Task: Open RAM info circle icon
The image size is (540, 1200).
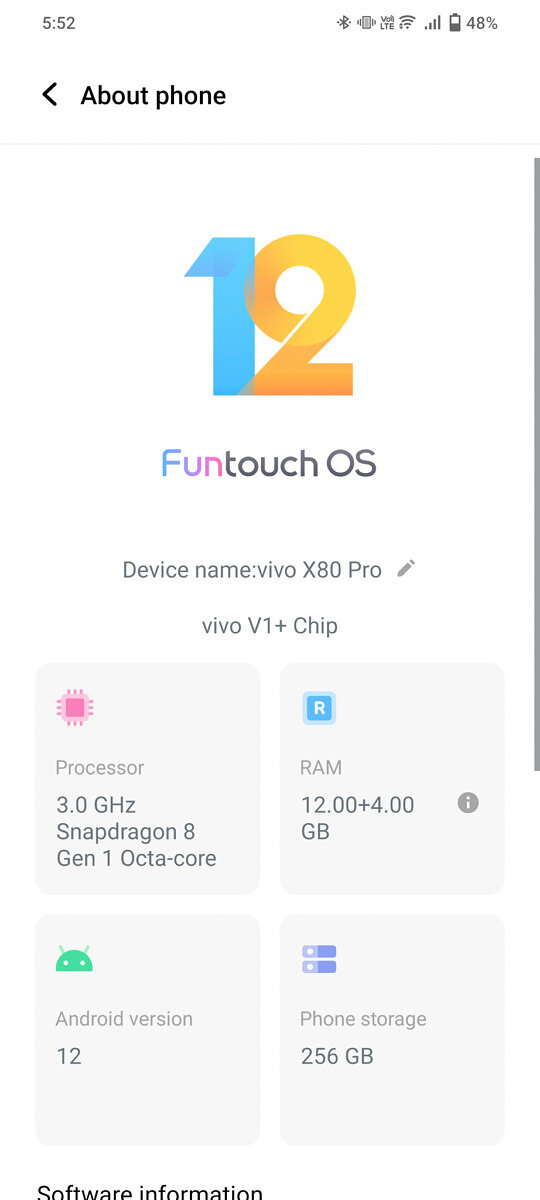Action: (x=468, y=803)
